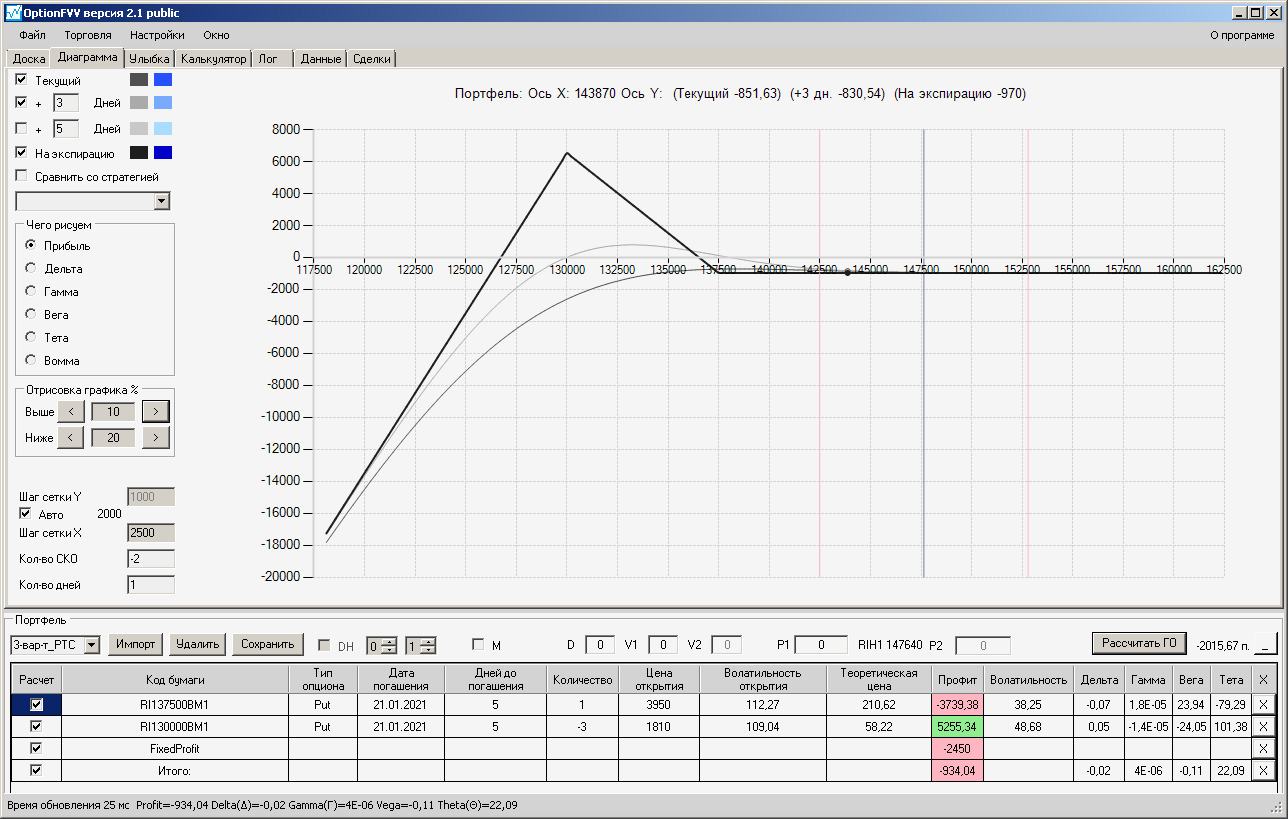Click the days field containing 3

65,102
